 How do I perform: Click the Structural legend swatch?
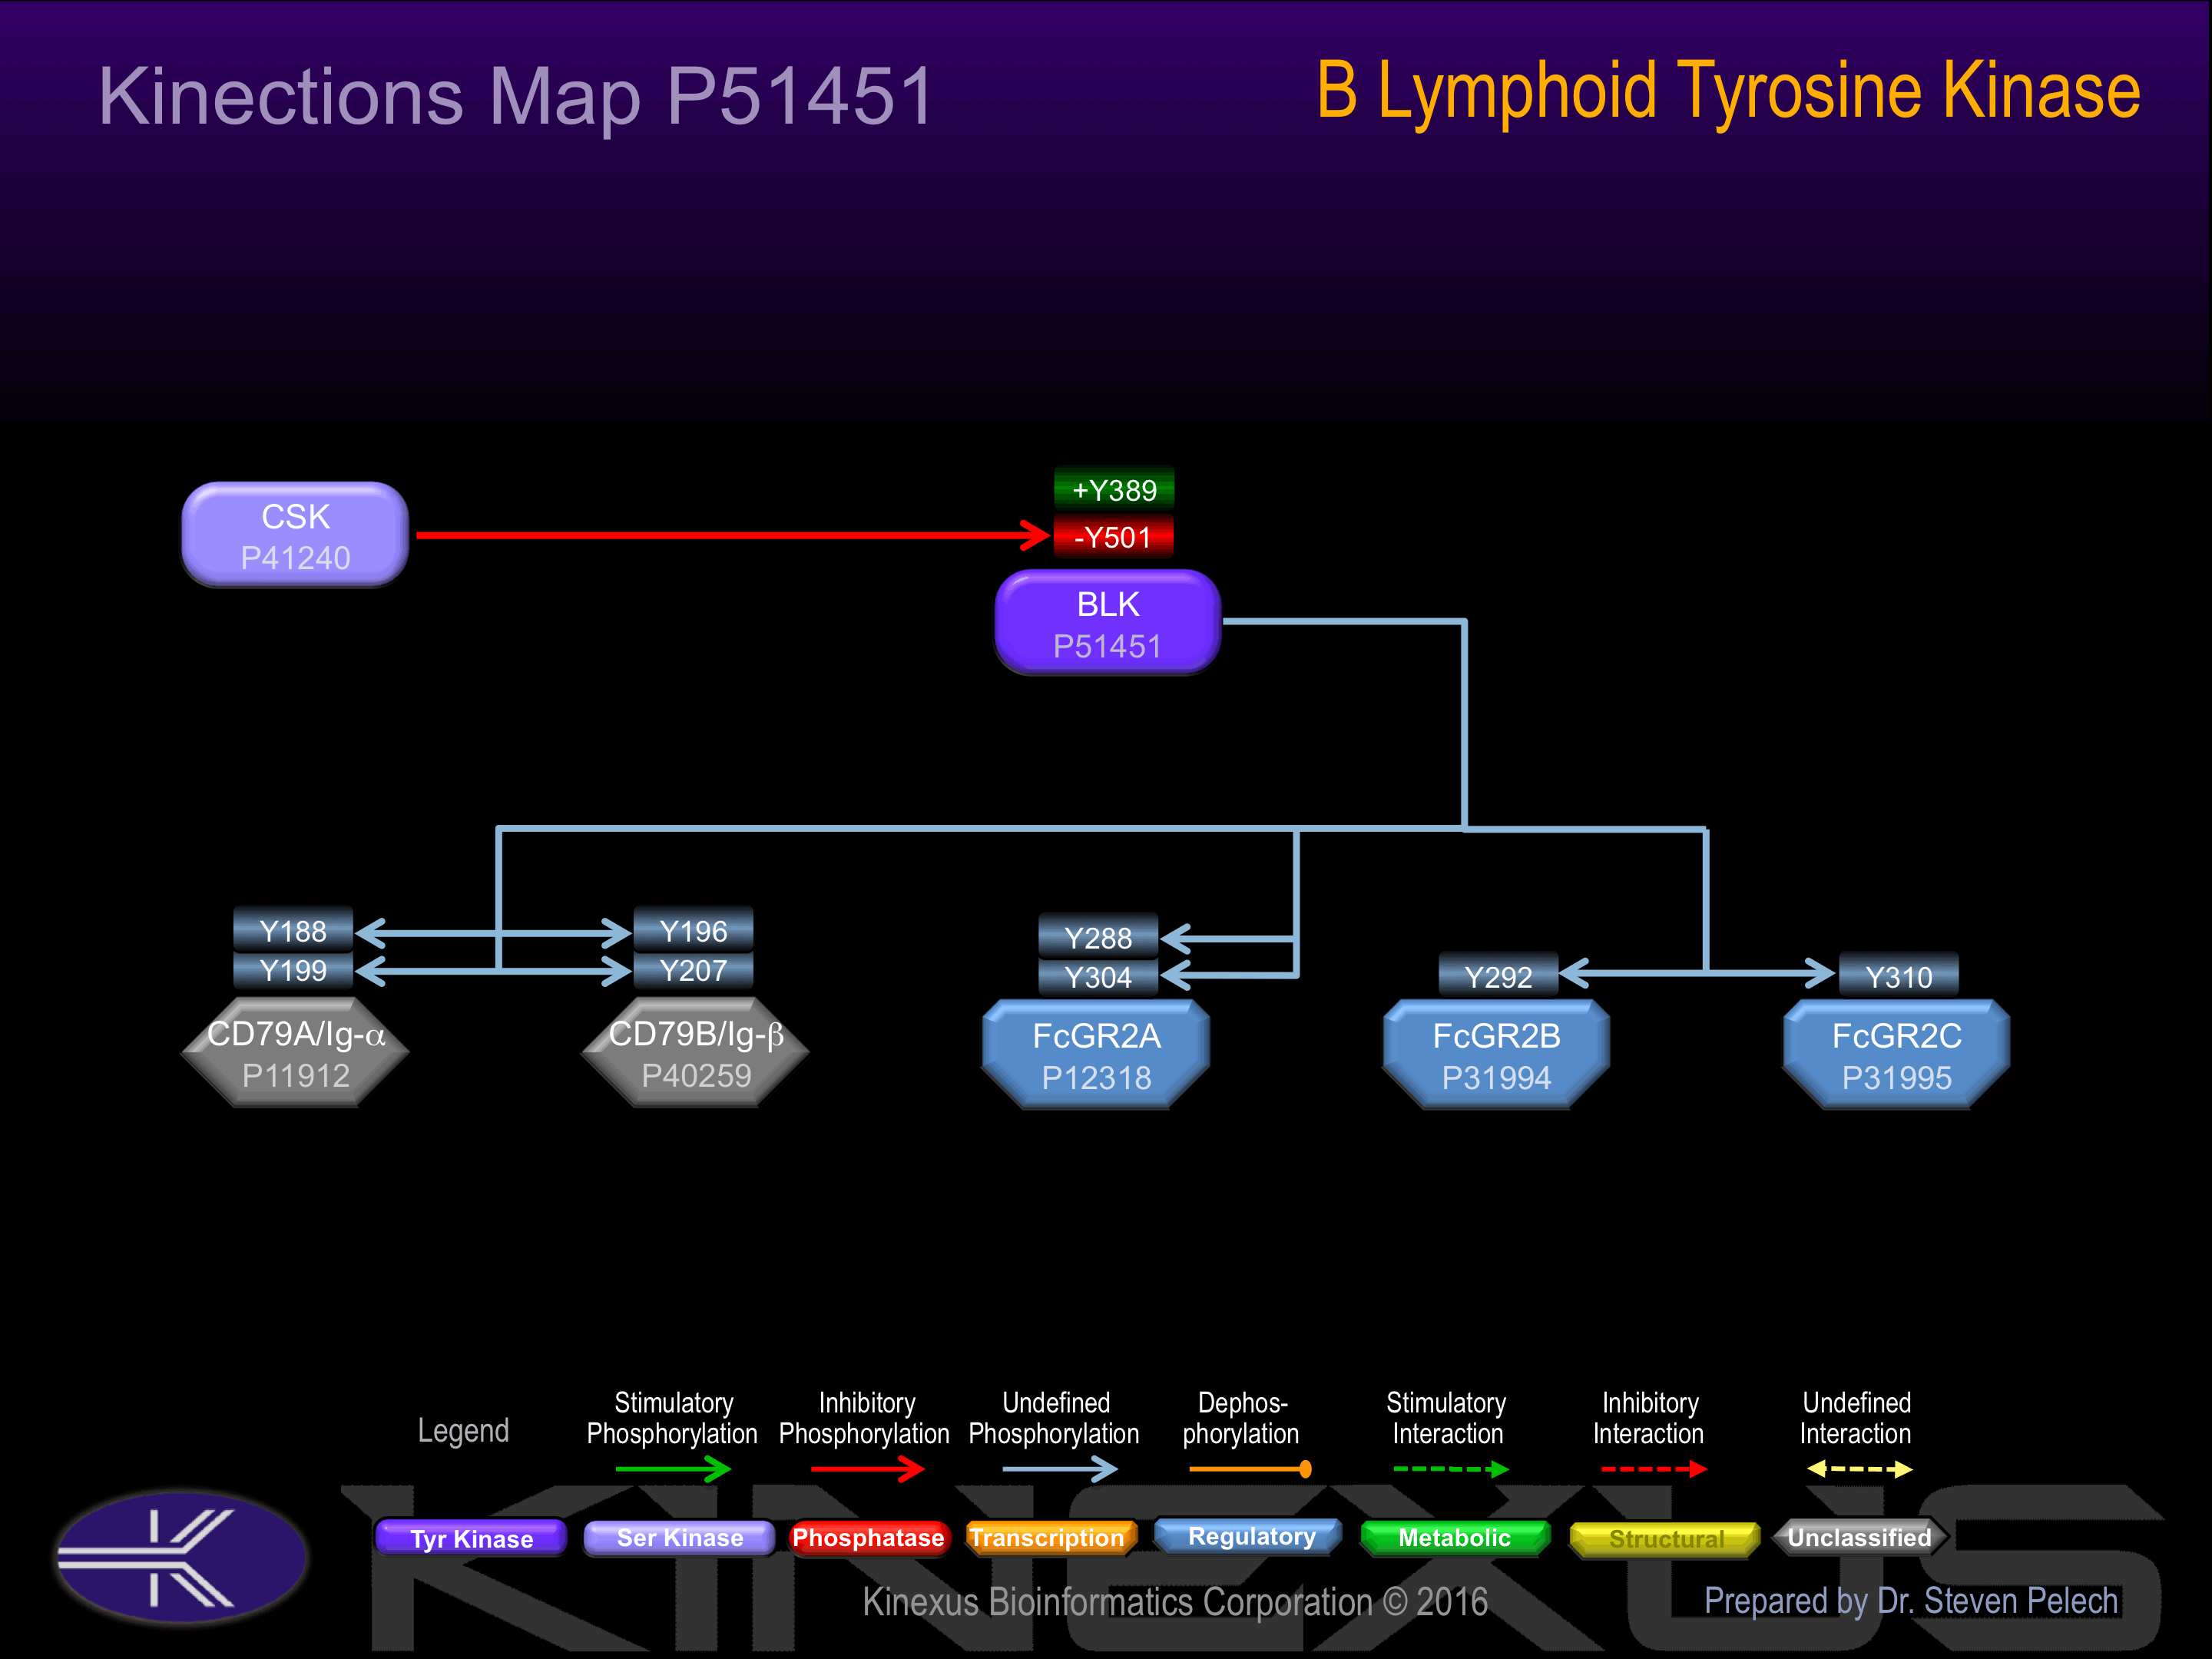(1666, 1539)
